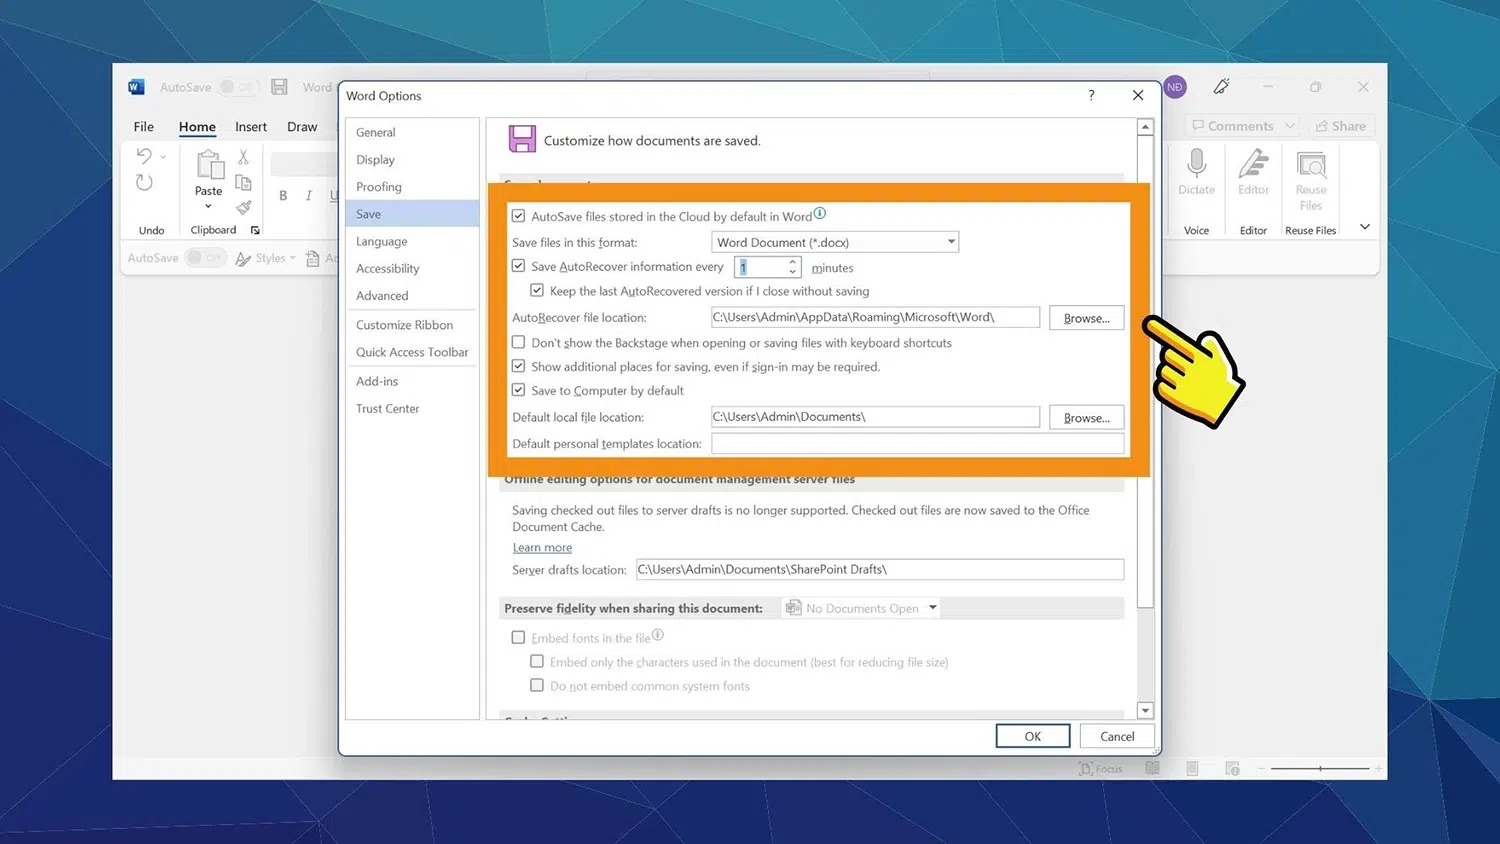1500x844 pixels.
Task: Click the Focus mode icon in status bar
Action: coord(1086,768)
